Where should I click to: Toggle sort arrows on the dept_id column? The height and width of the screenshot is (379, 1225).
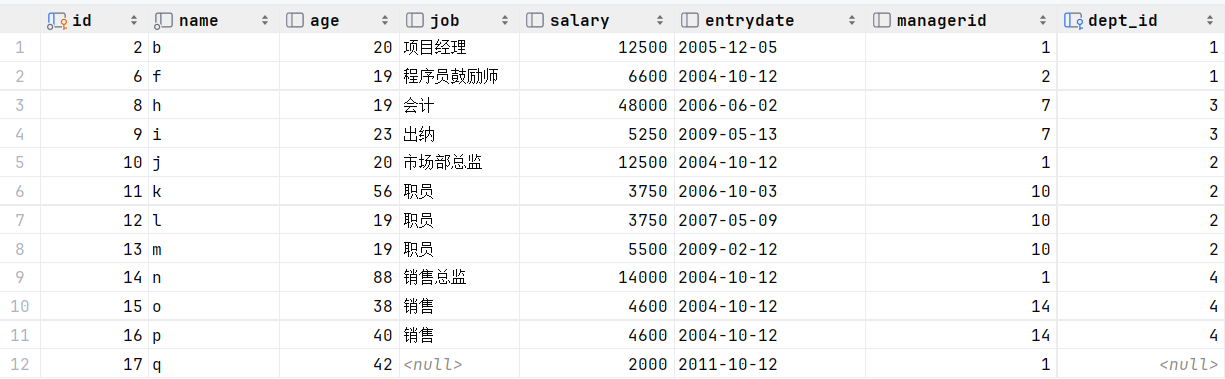[1211, 20]
